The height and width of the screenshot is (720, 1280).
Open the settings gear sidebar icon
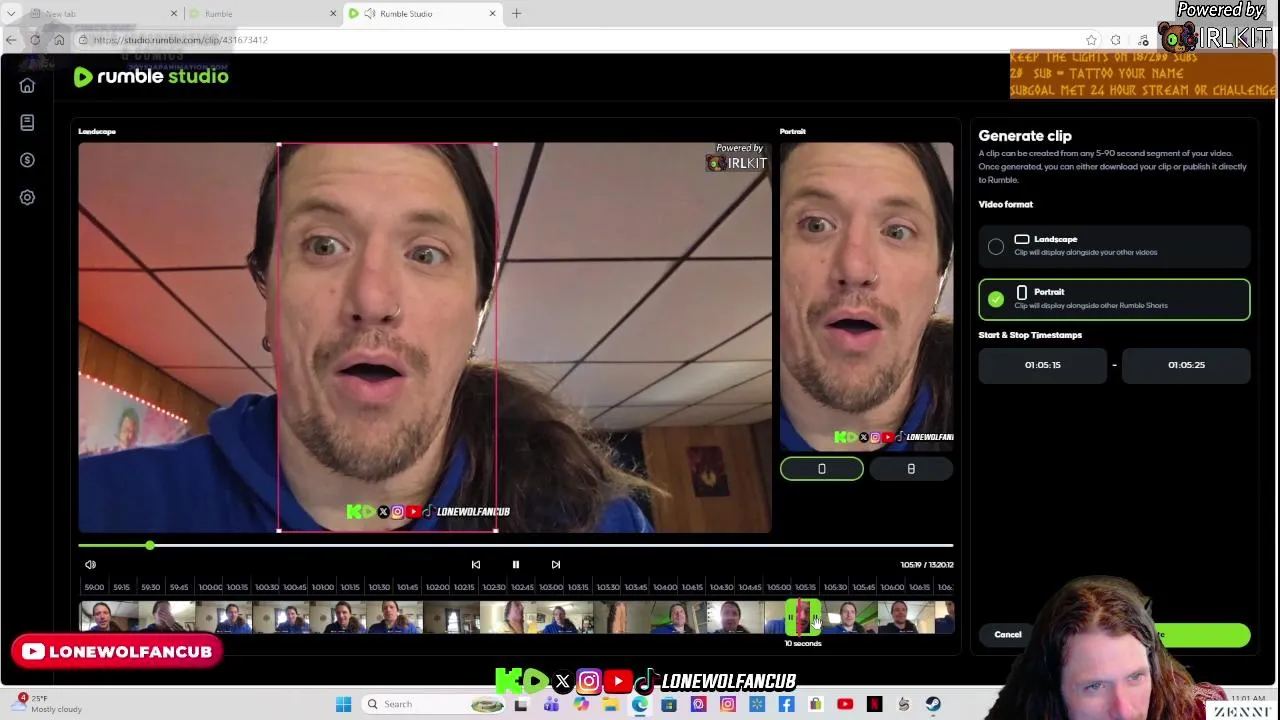pyautogui.click(x=27, y=197)
